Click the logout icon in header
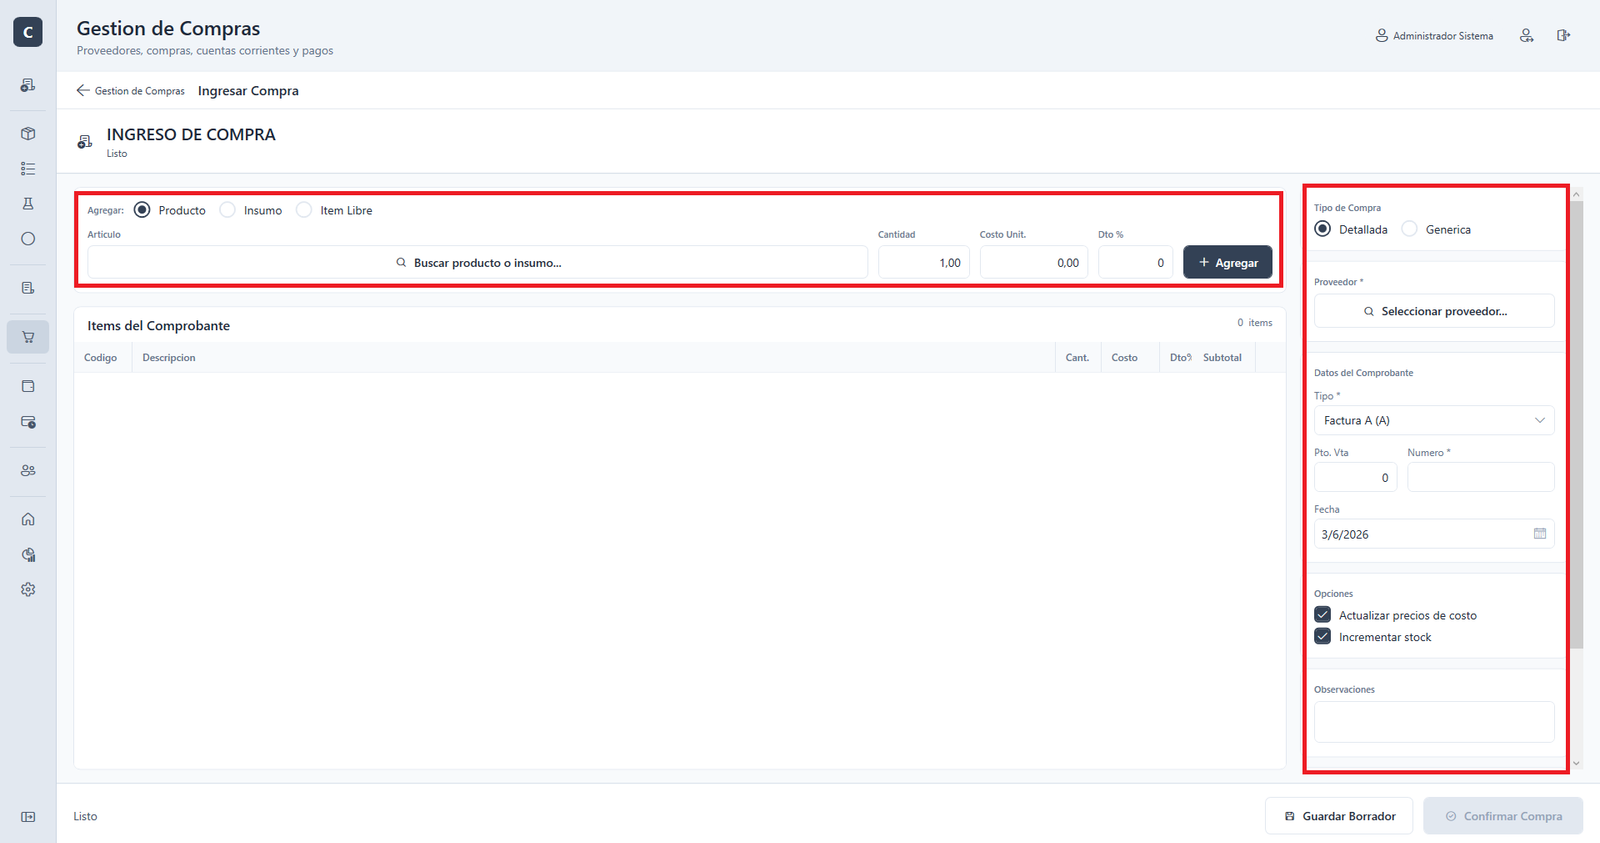 coord(1563,36)
